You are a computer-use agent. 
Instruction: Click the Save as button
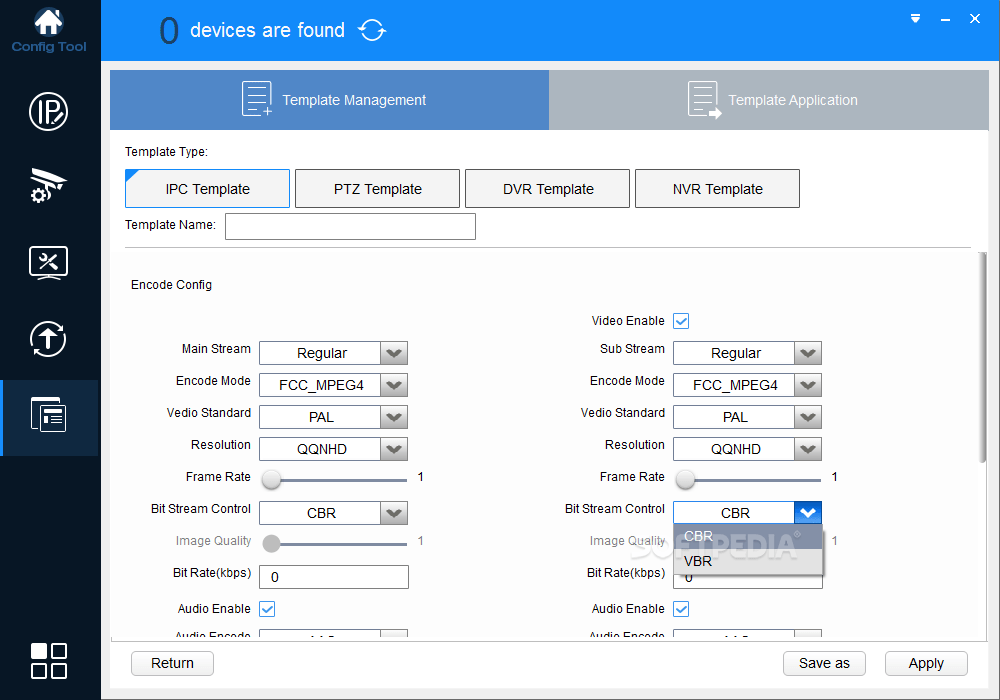click(x=824, y=663)
